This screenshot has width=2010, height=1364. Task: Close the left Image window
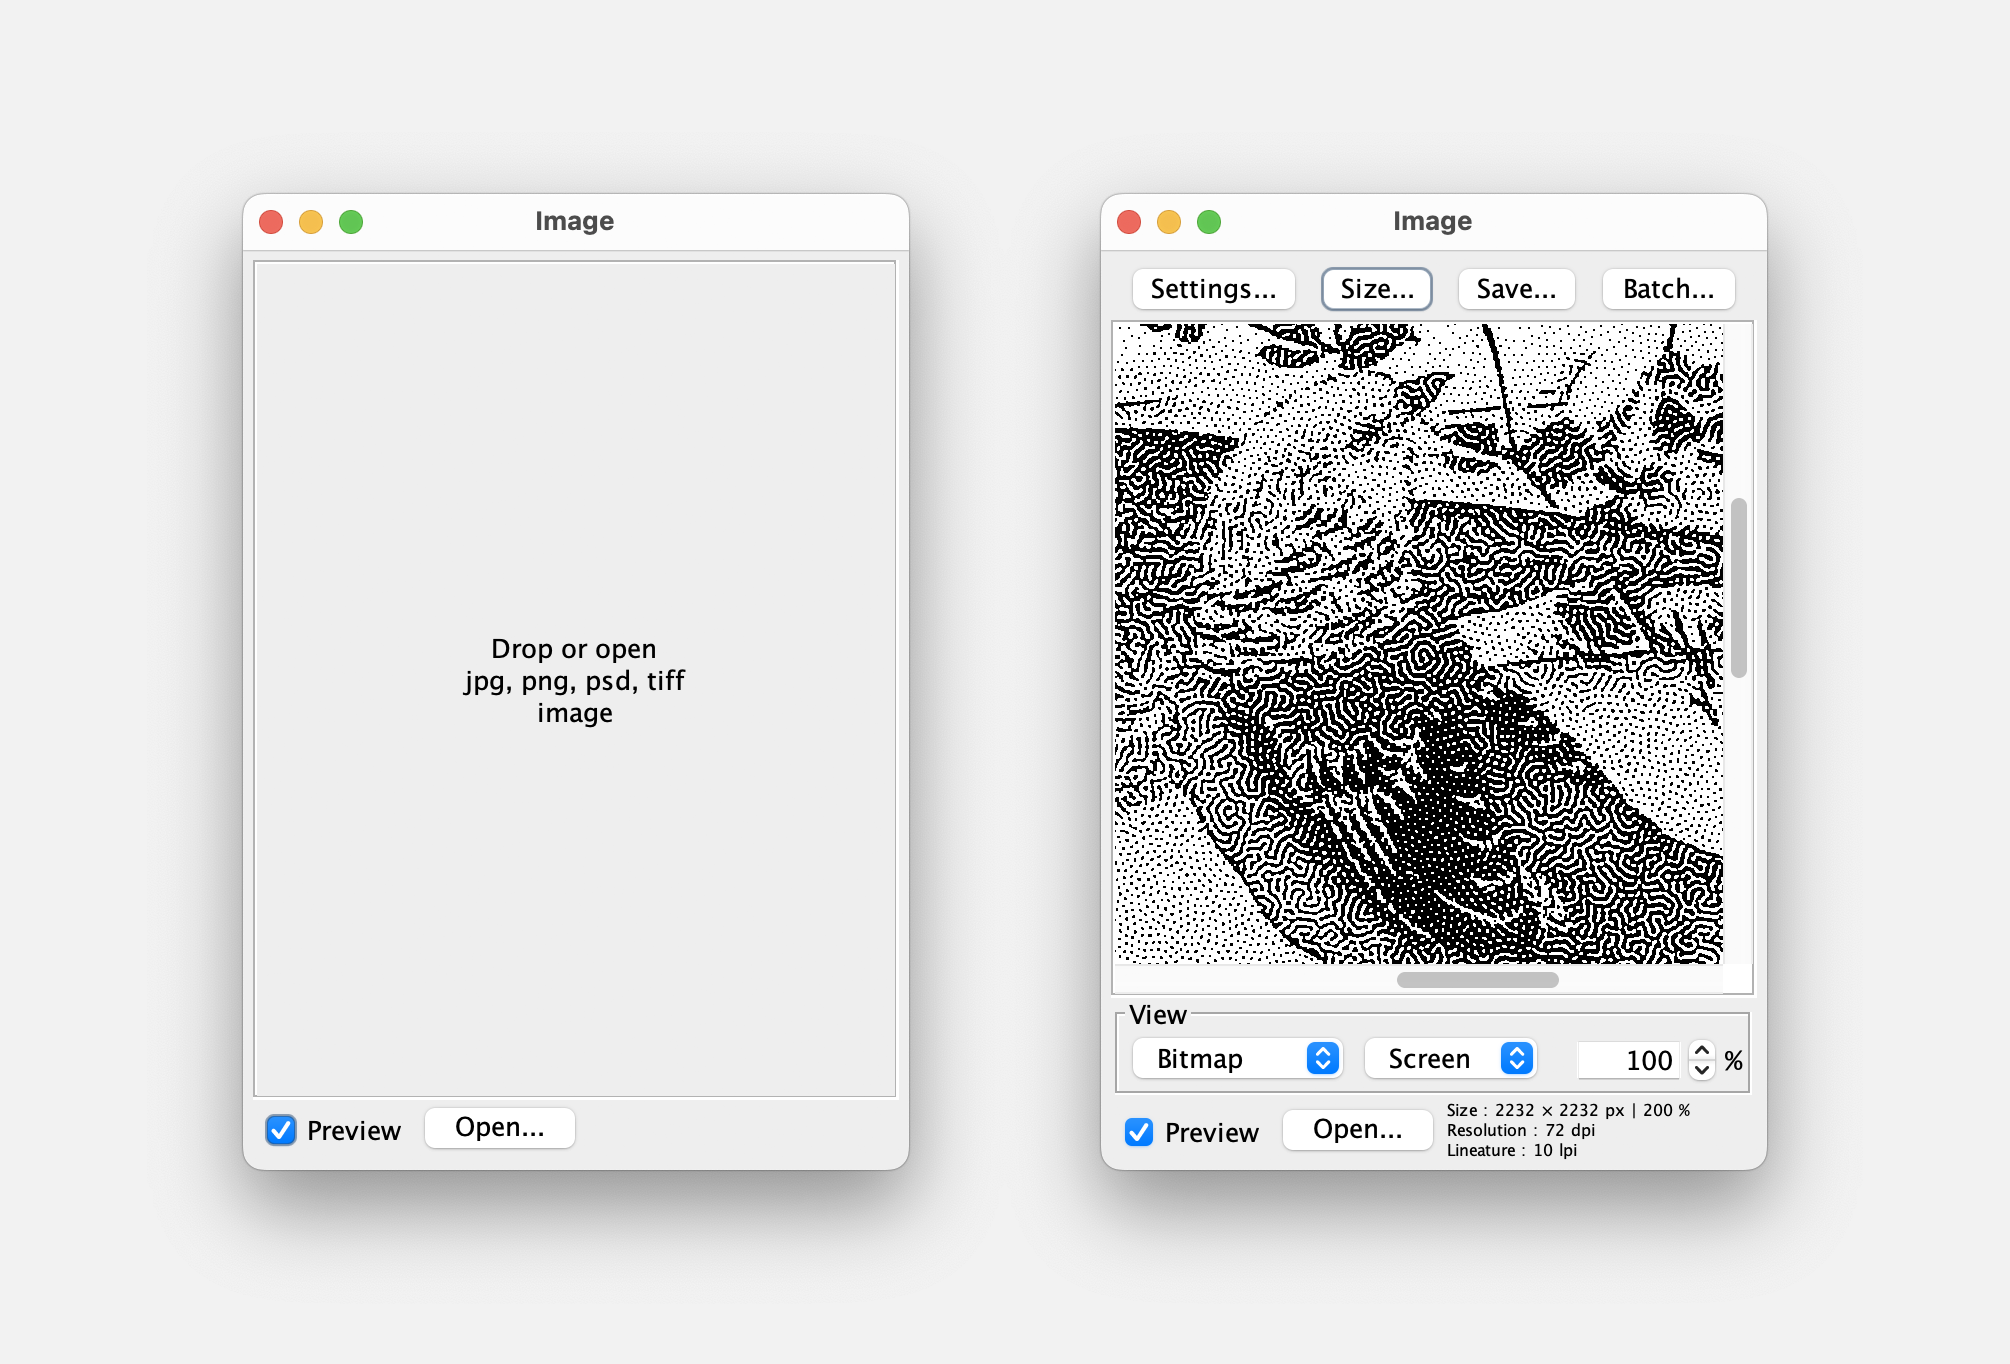271,222
